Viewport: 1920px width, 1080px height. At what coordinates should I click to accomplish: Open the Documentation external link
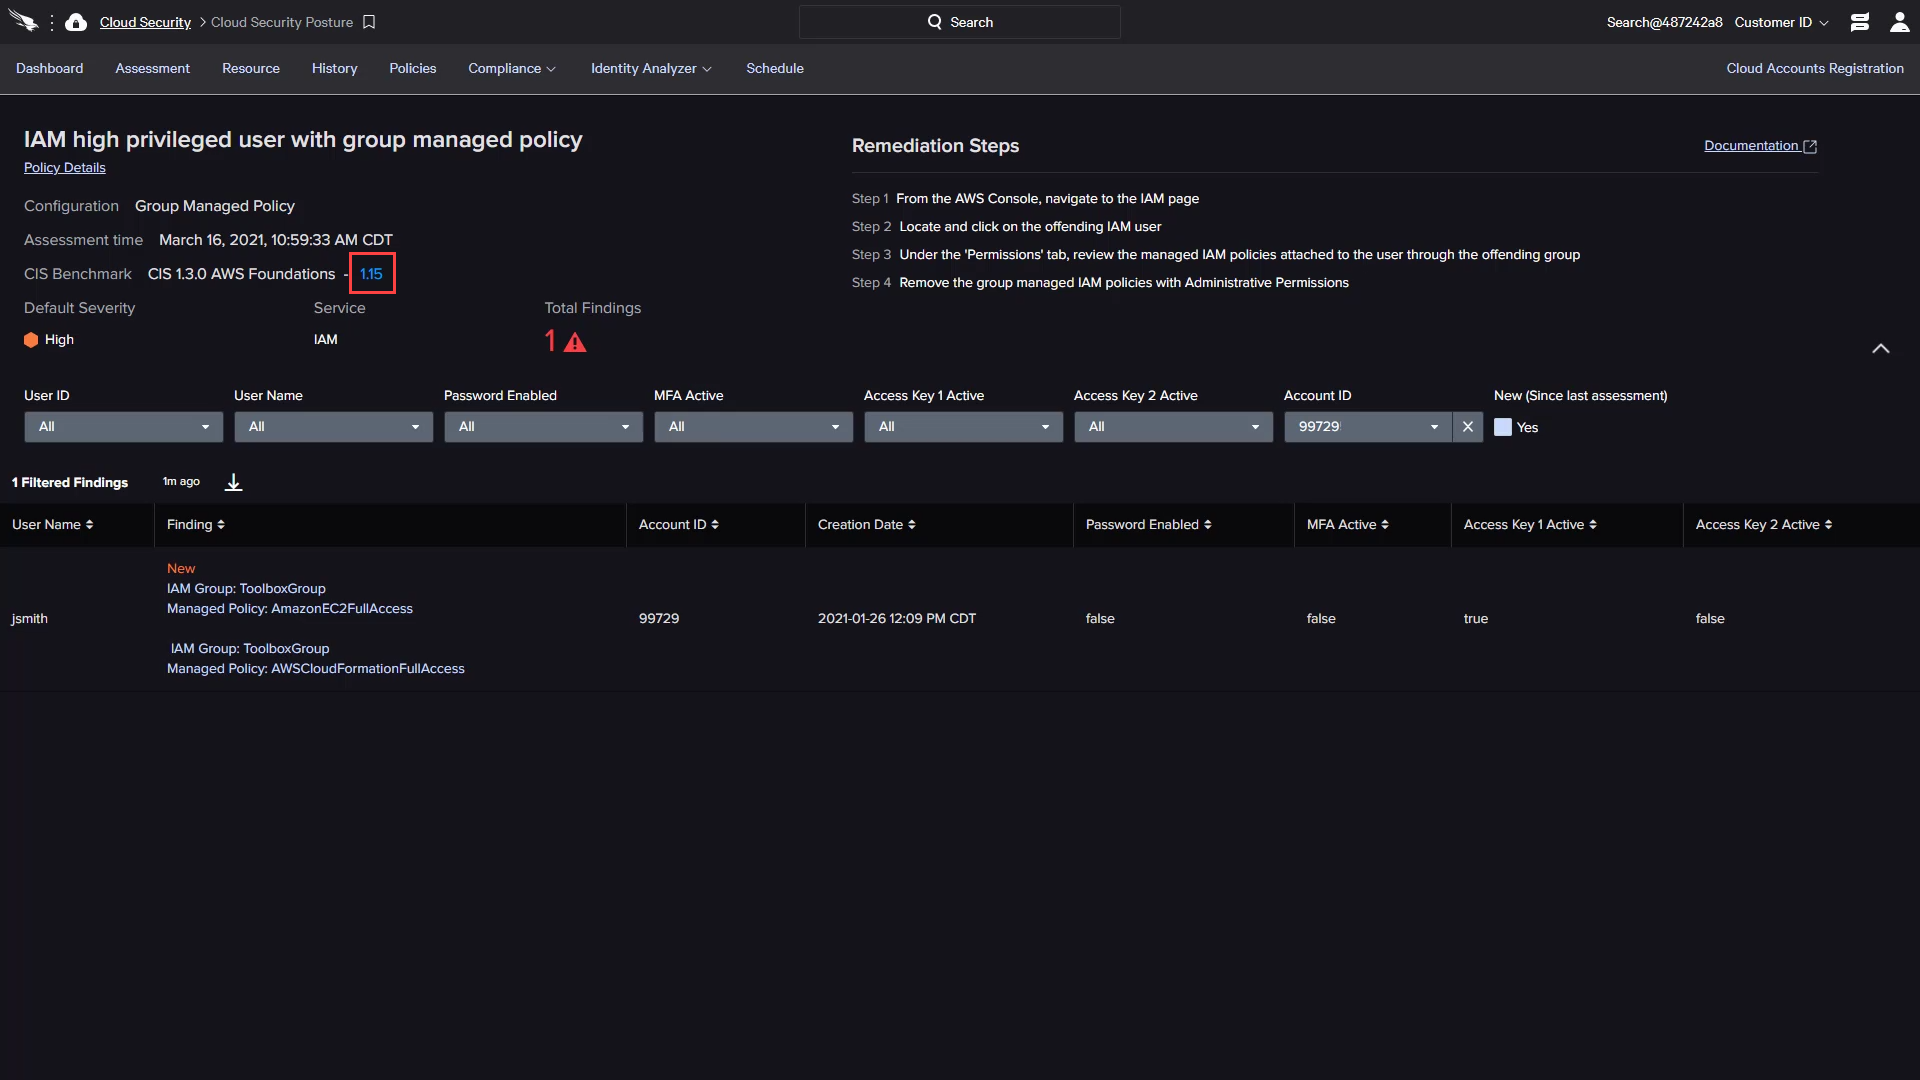1760,145
